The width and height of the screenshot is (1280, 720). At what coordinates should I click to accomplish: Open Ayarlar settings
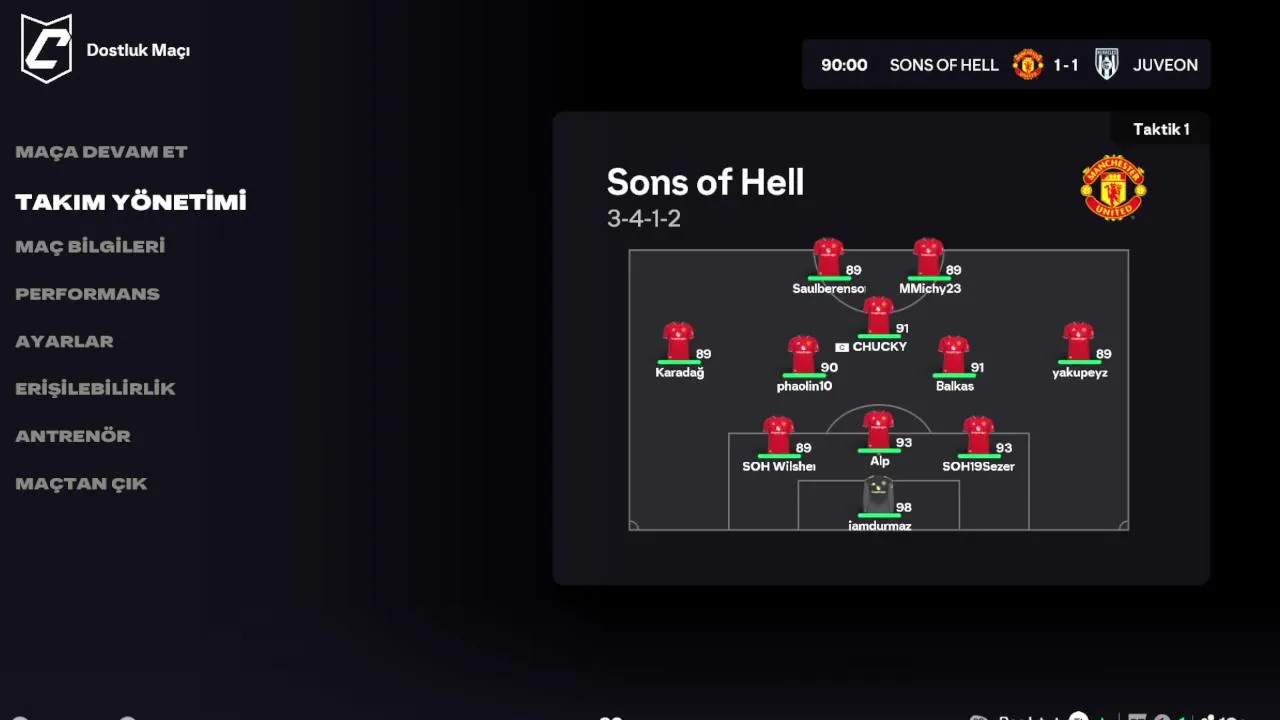tap(64, 341)
